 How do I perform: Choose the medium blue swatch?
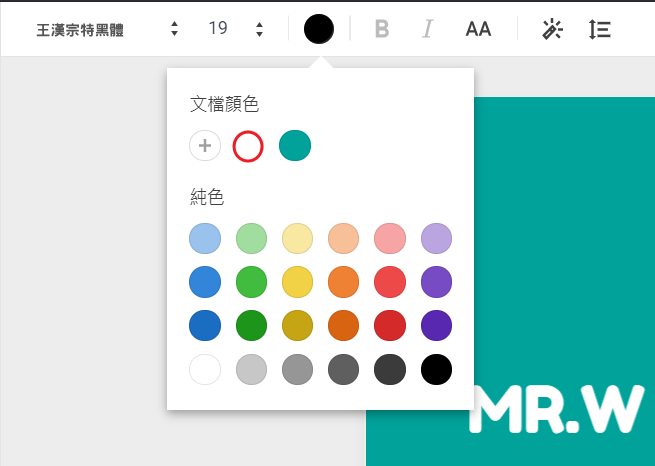coord(205,282)
